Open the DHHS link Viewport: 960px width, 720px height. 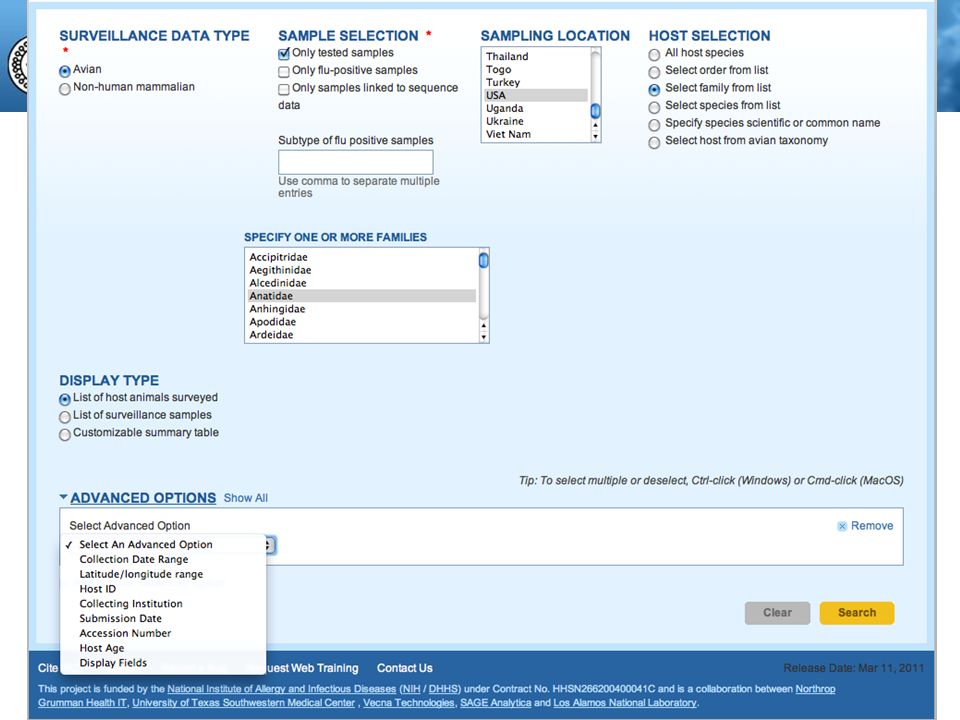point(443,689)
